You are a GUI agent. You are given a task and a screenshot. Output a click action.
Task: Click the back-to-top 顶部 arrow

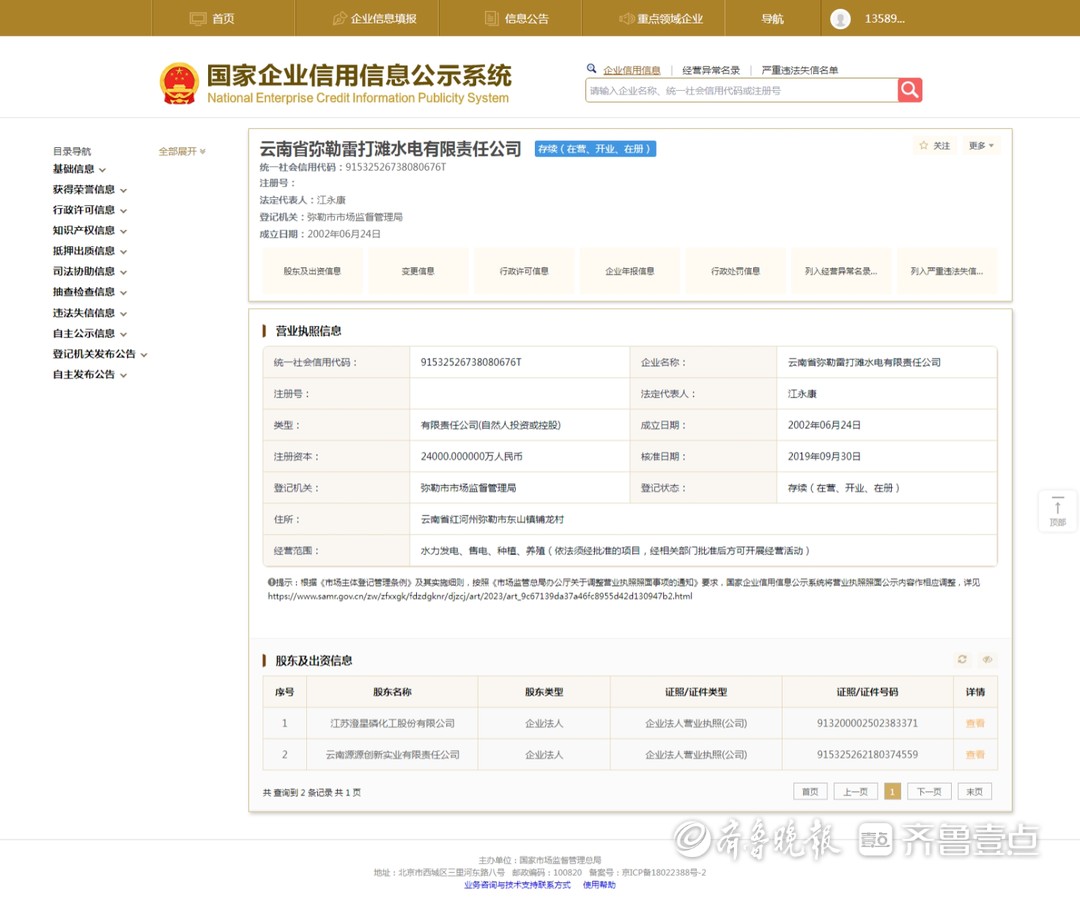1057,511
